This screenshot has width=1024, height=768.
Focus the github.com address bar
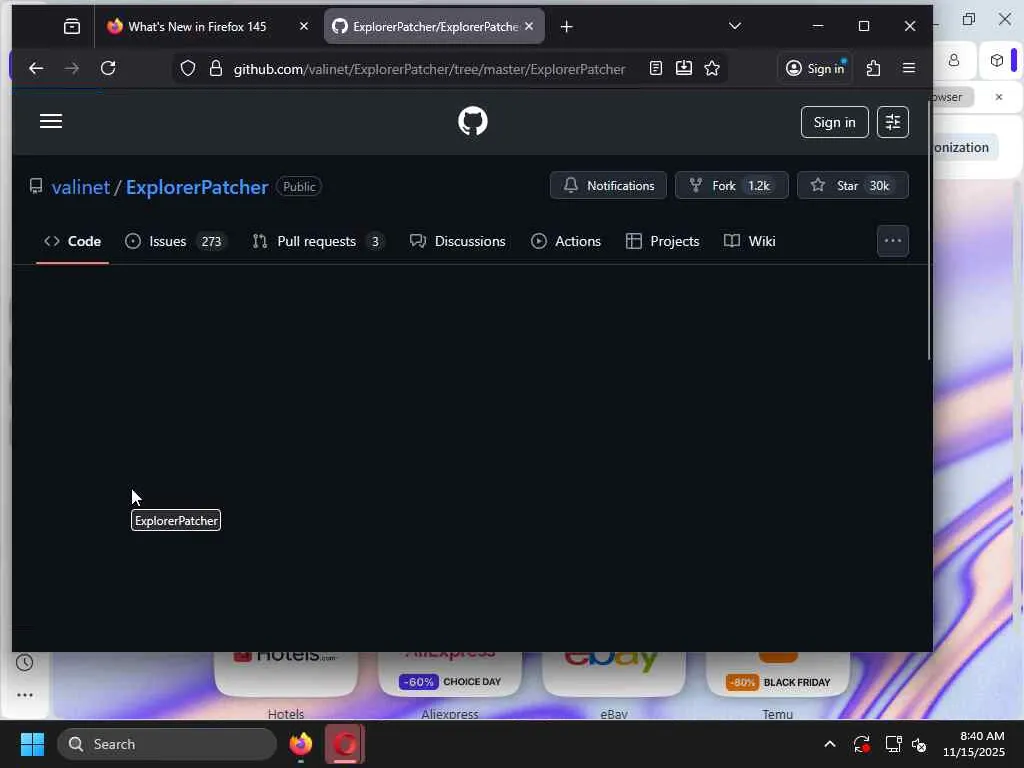point(429,69)
